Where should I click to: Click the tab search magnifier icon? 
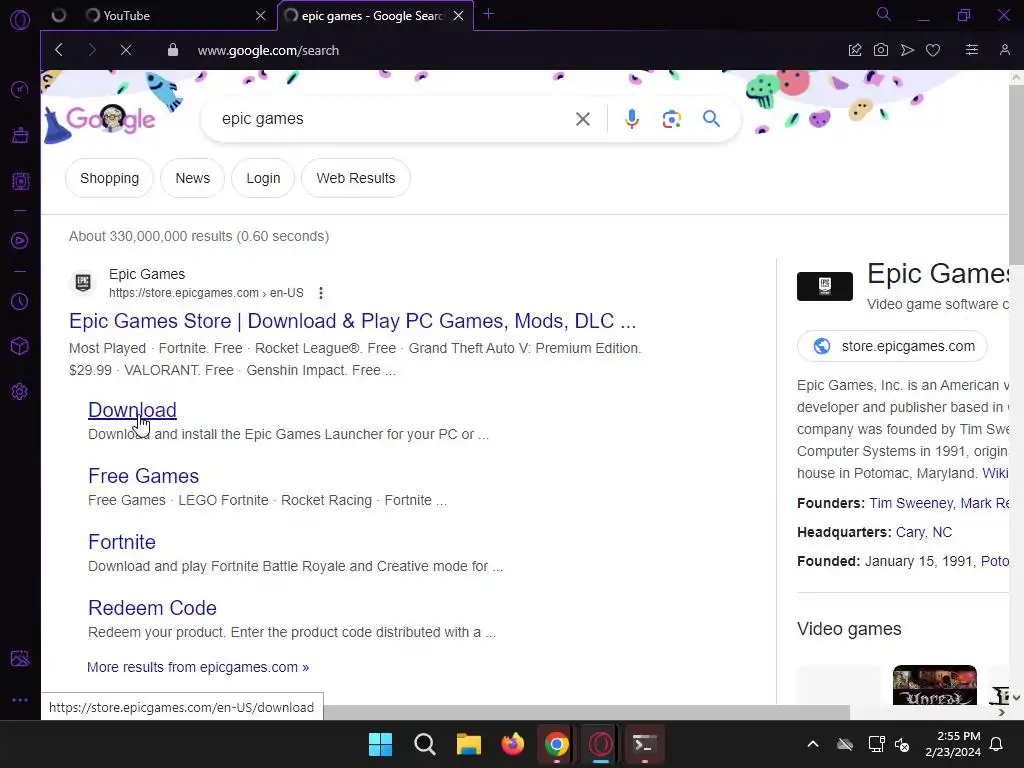[x=884, y=14]
